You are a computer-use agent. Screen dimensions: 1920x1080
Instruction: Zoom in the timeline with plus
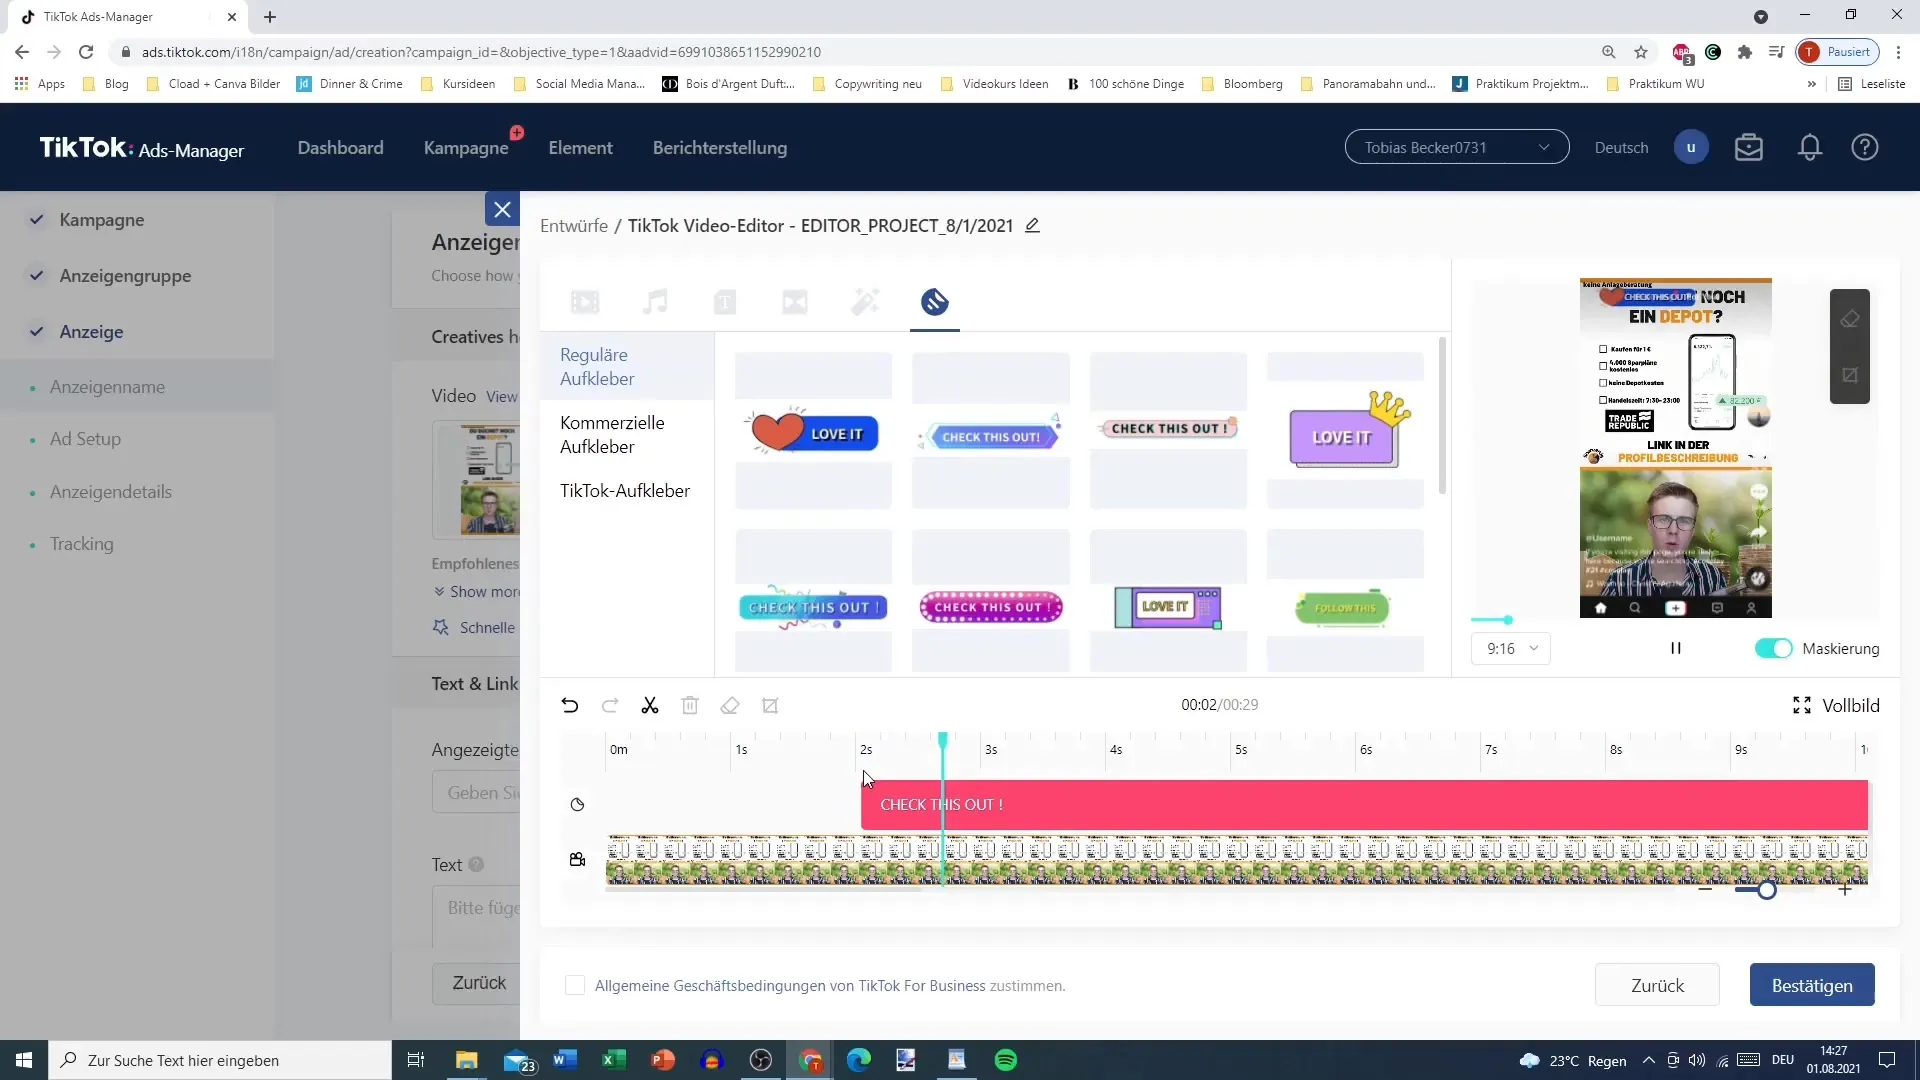pos(1845,890)
